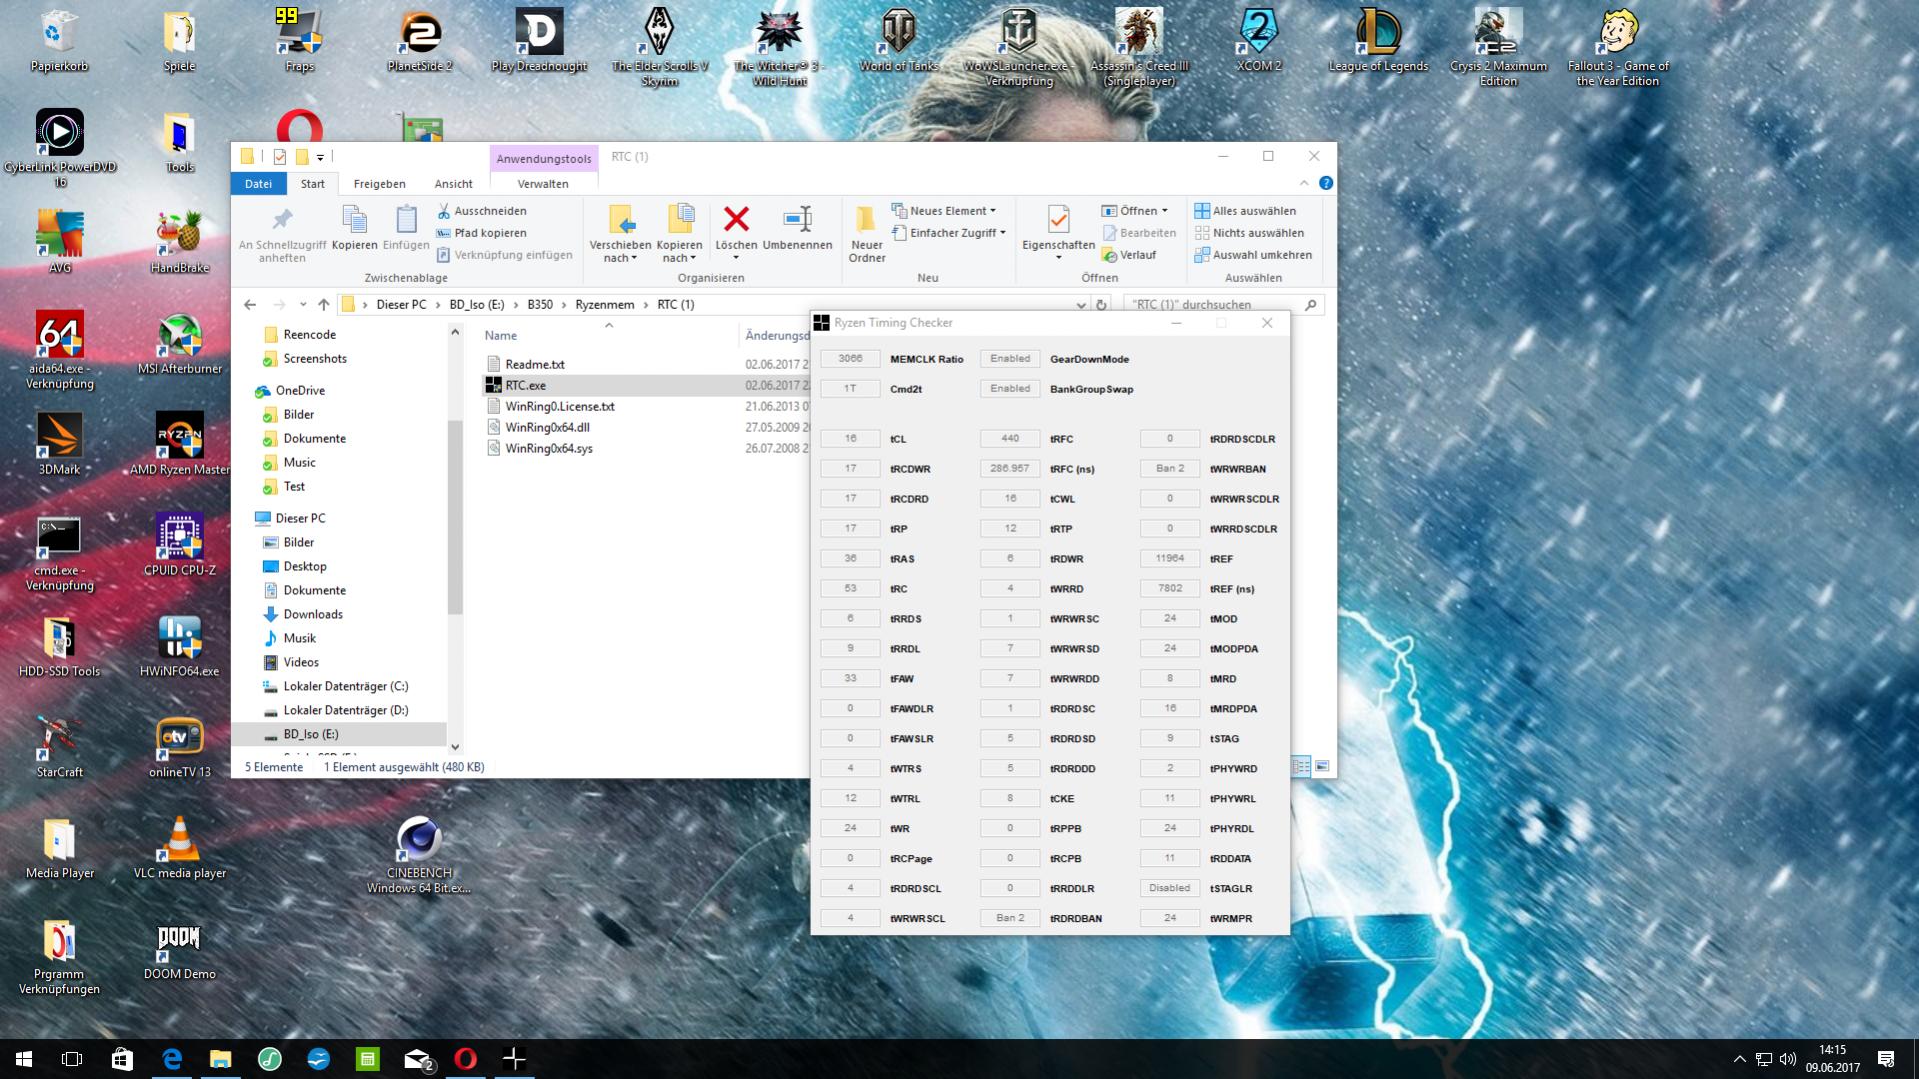
Task: Open AMD Ryzen Master desktop icon
Action: [180, 443]
